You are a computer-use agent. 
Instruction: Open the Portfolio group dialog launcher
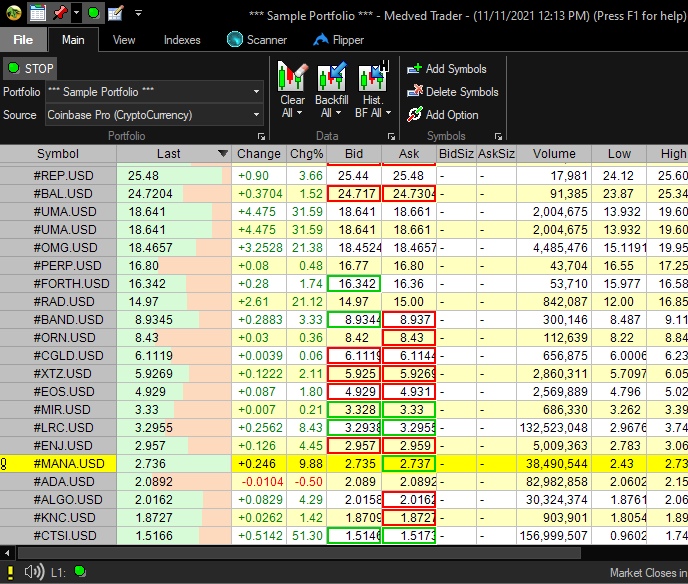tap(261, 136)
